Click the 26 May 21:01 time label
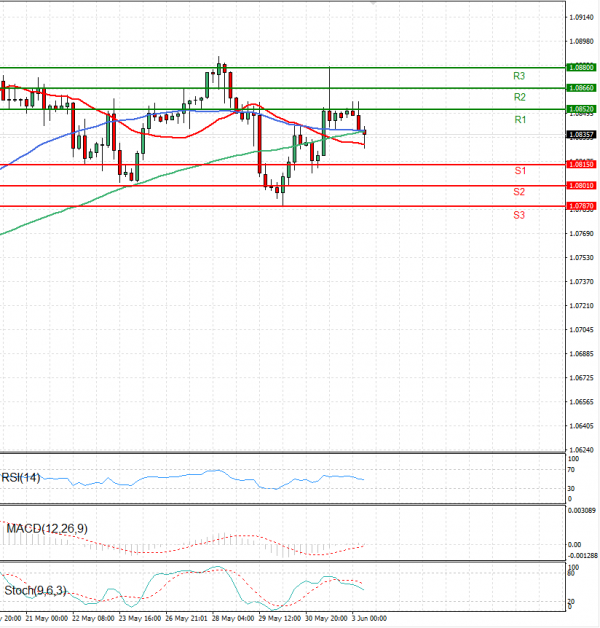This screenshot has height=628, width=600. 186,618
